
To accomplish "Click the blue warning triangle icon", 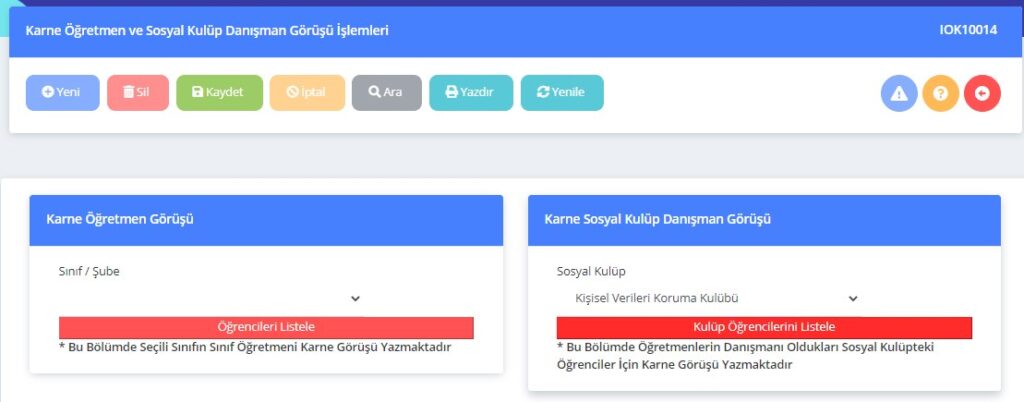I will (899, 93).
